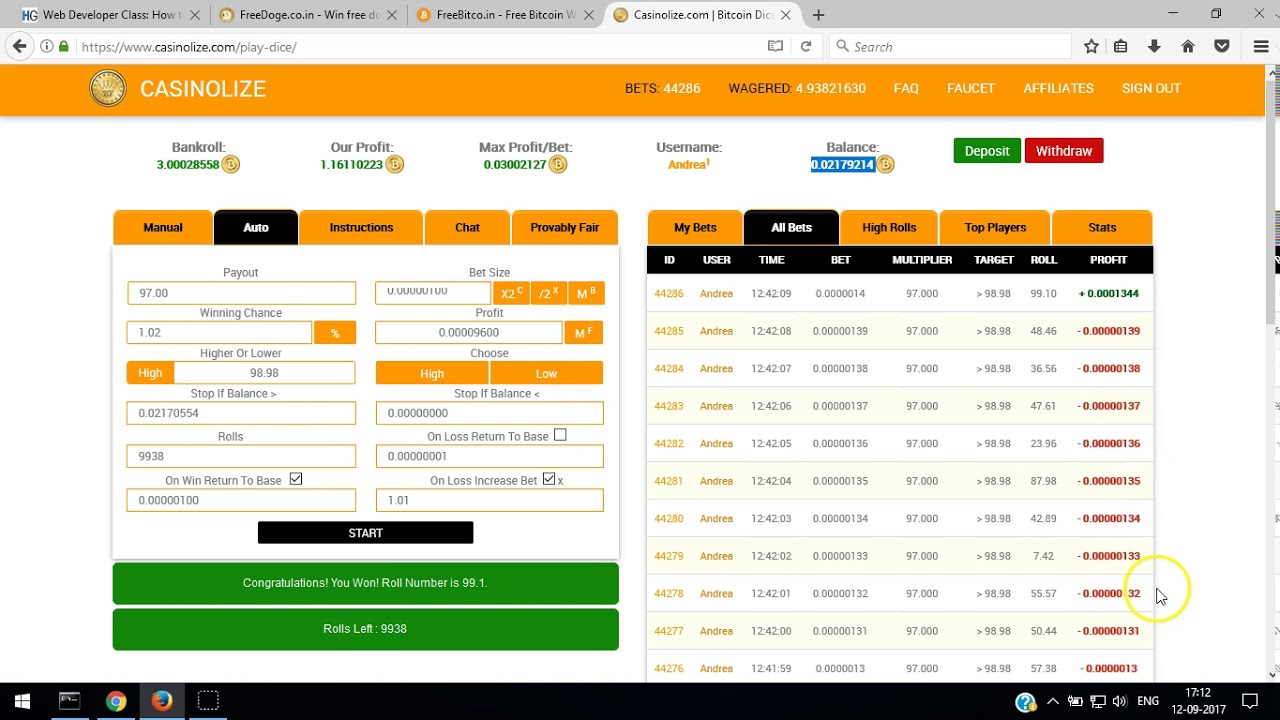1280x720 pixels.
Task: Toggle reader view icon in address bar
Action: 775,47
